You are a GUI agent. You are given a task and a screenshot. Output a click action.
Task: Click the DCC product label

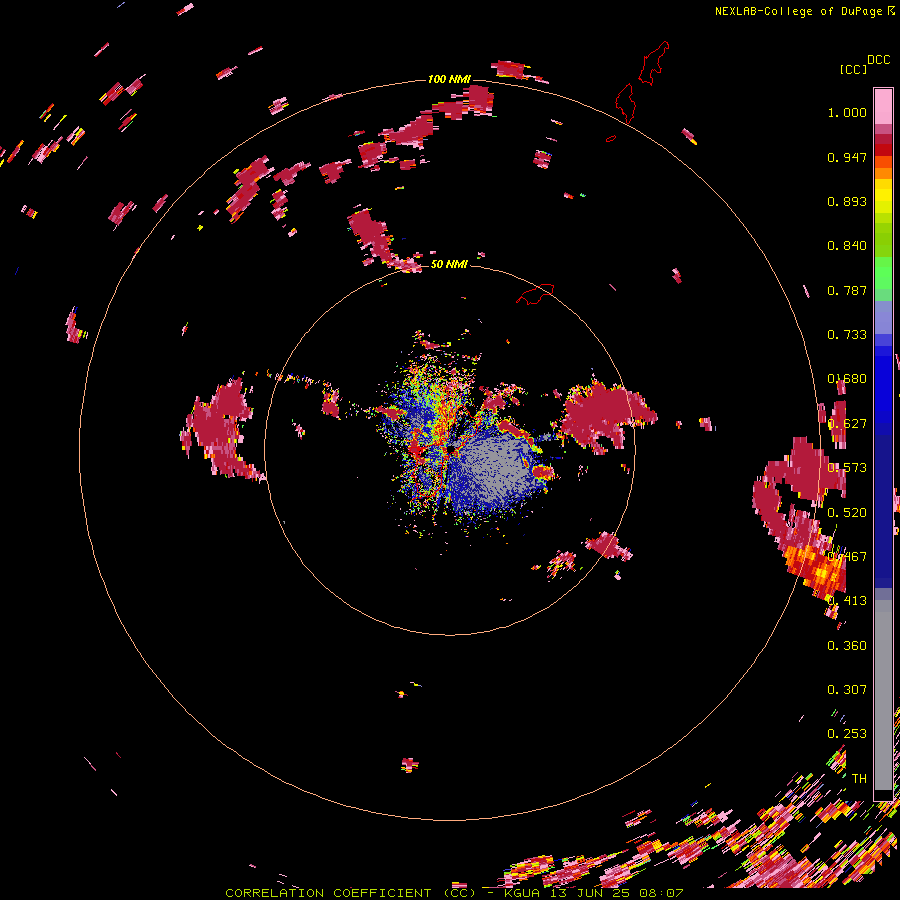(x=878, y=60)
